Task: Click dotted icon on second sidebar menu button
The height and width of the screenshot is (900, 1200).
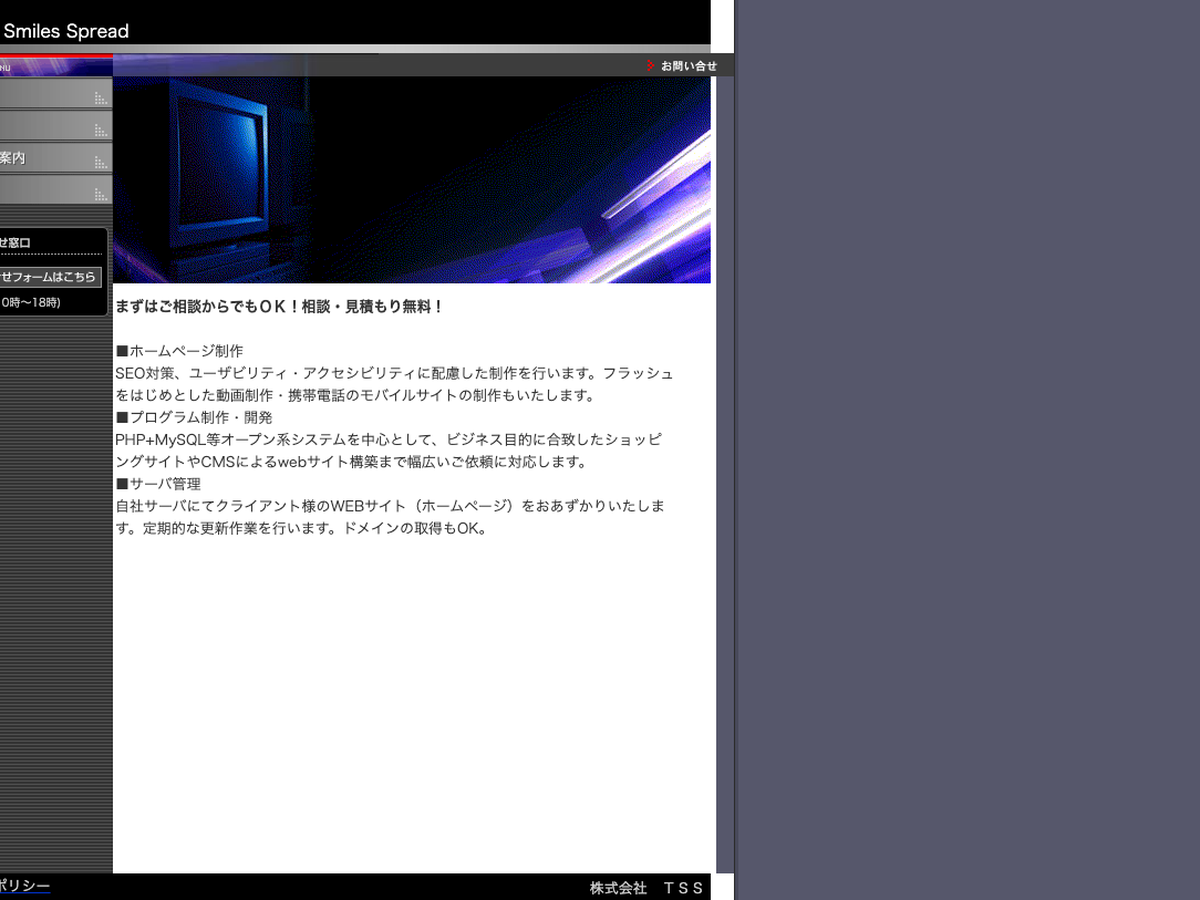Action: tap(100, 130)
